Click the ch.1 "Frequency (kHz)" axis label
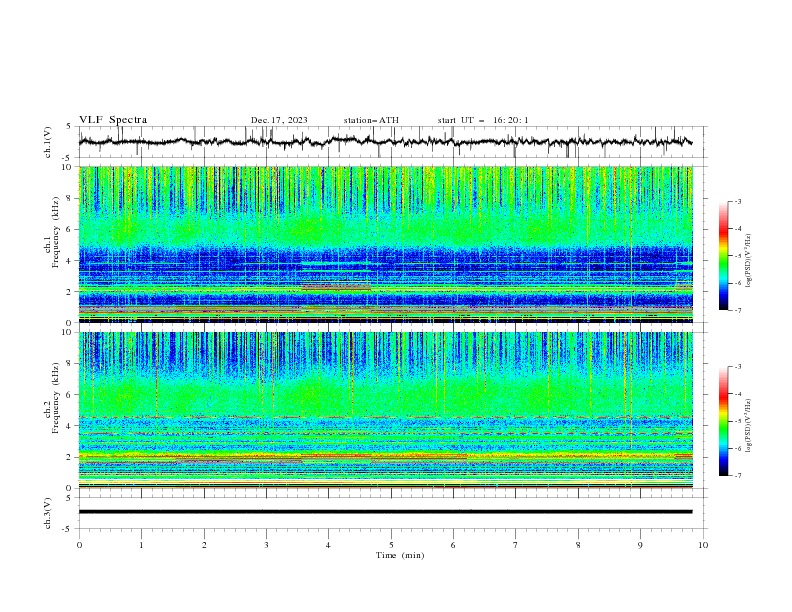This screenshot has width=792, height=612. click(x=55, y=230)
